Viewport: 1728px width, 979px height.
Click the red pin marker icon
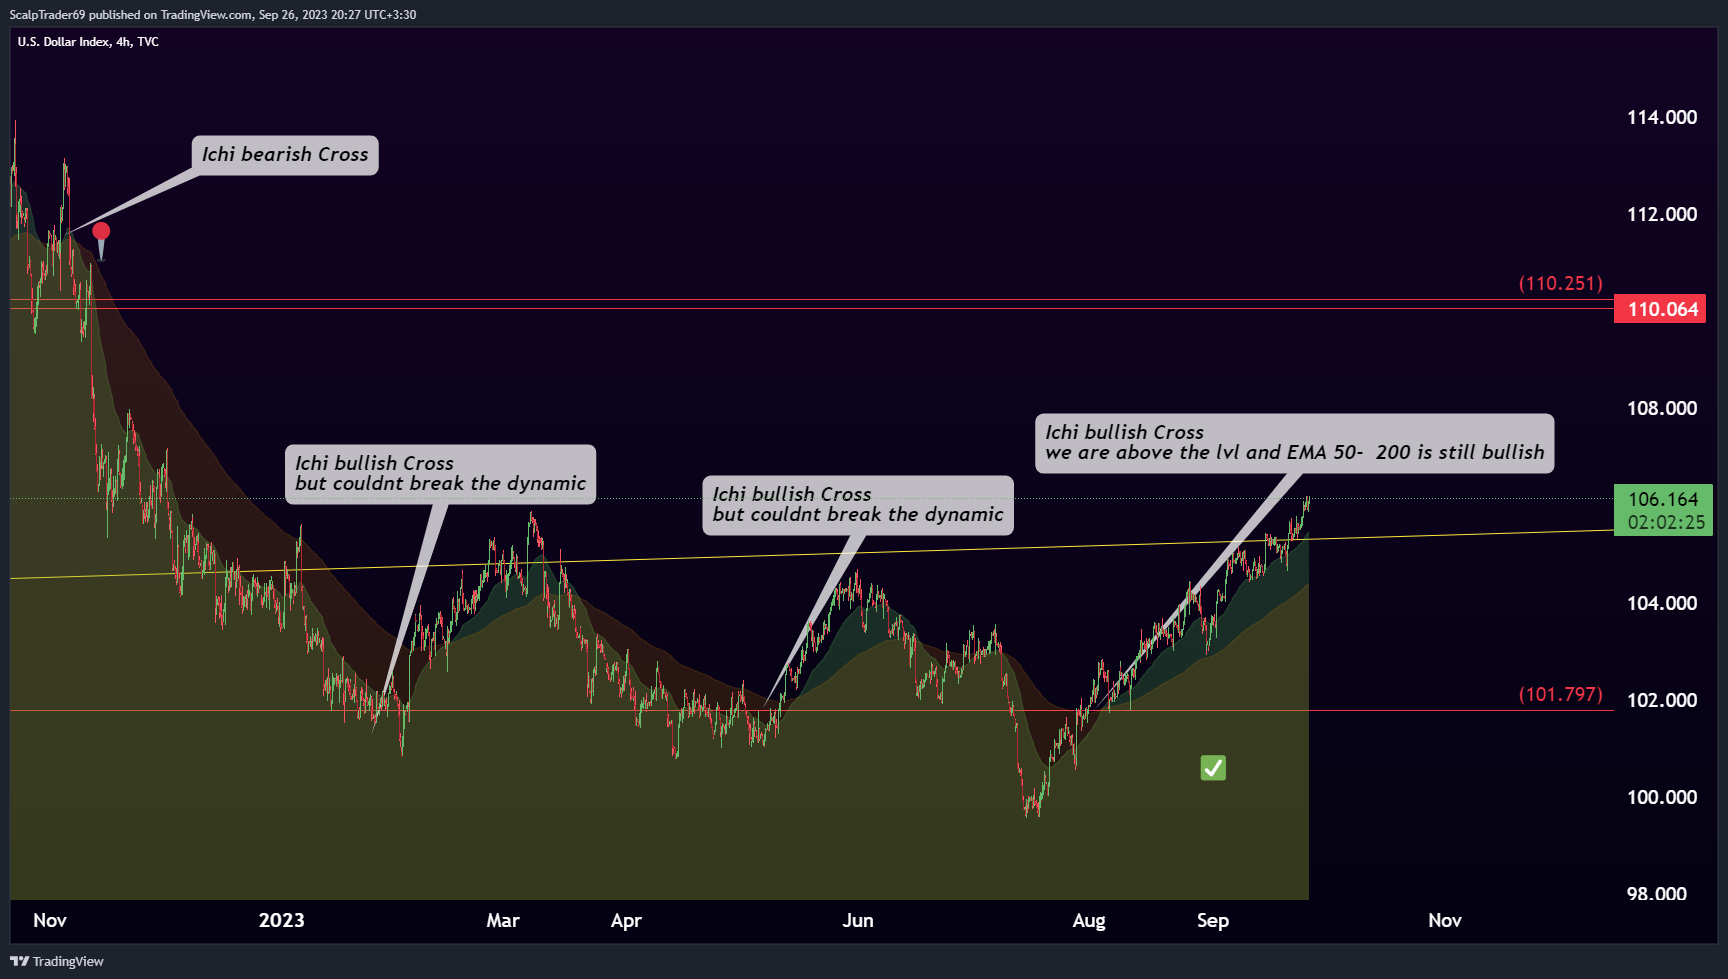click(x=101, y=240)
